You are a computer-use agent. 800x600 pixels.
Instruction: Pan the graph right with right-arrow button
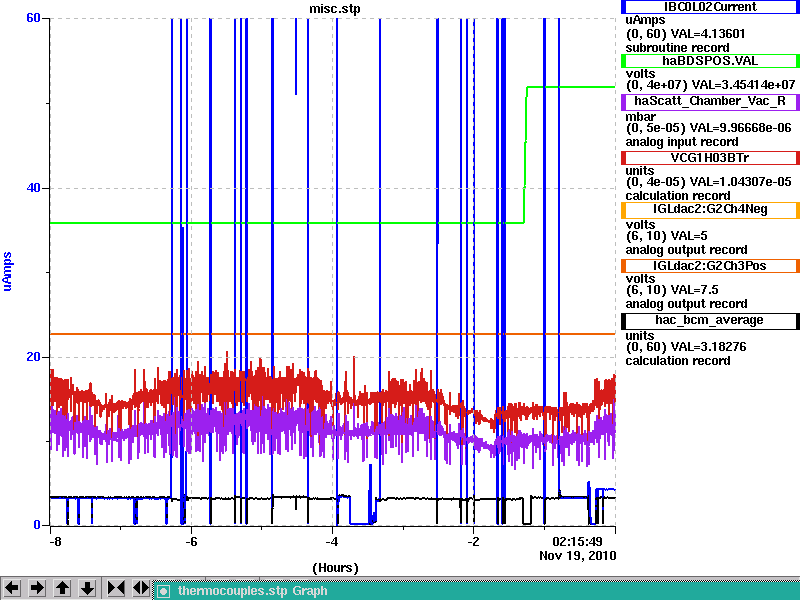(37, 588)
